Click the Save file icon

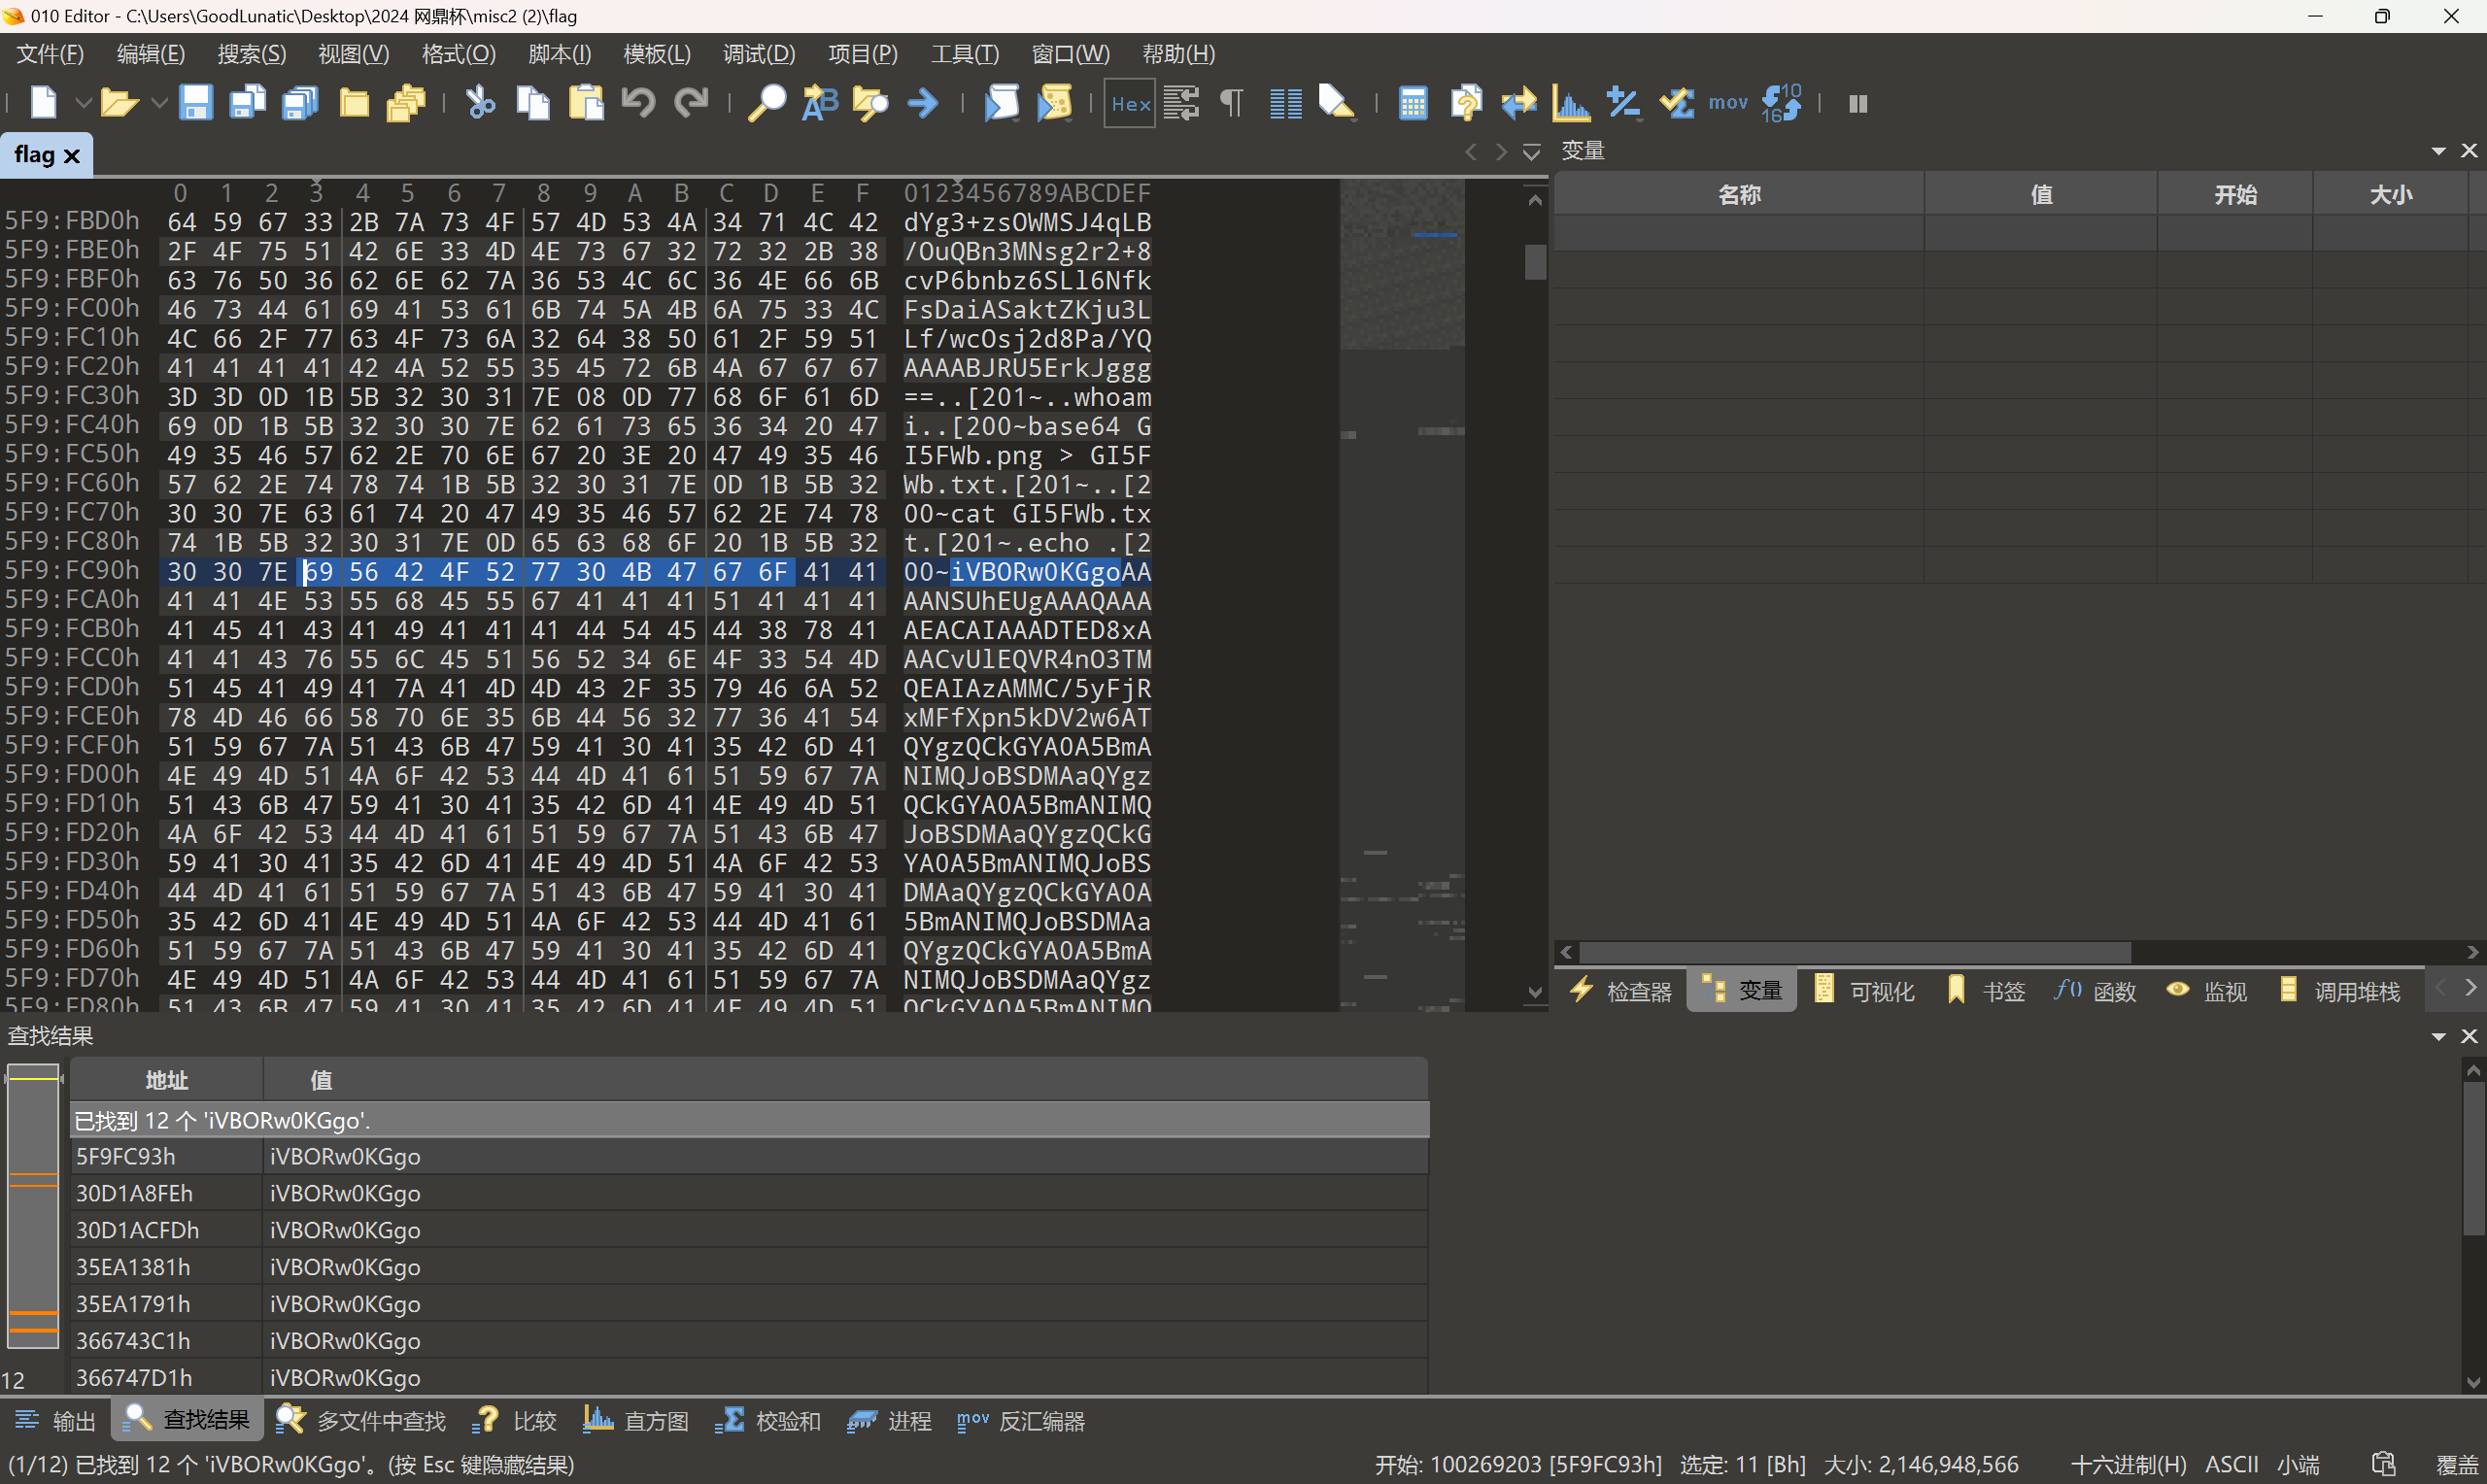coord(195,103)
